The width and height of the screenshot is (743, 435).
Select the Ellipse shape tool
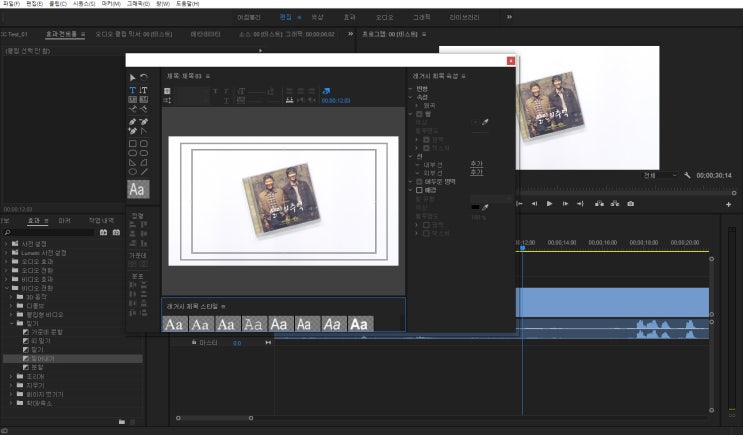point(132,172)
